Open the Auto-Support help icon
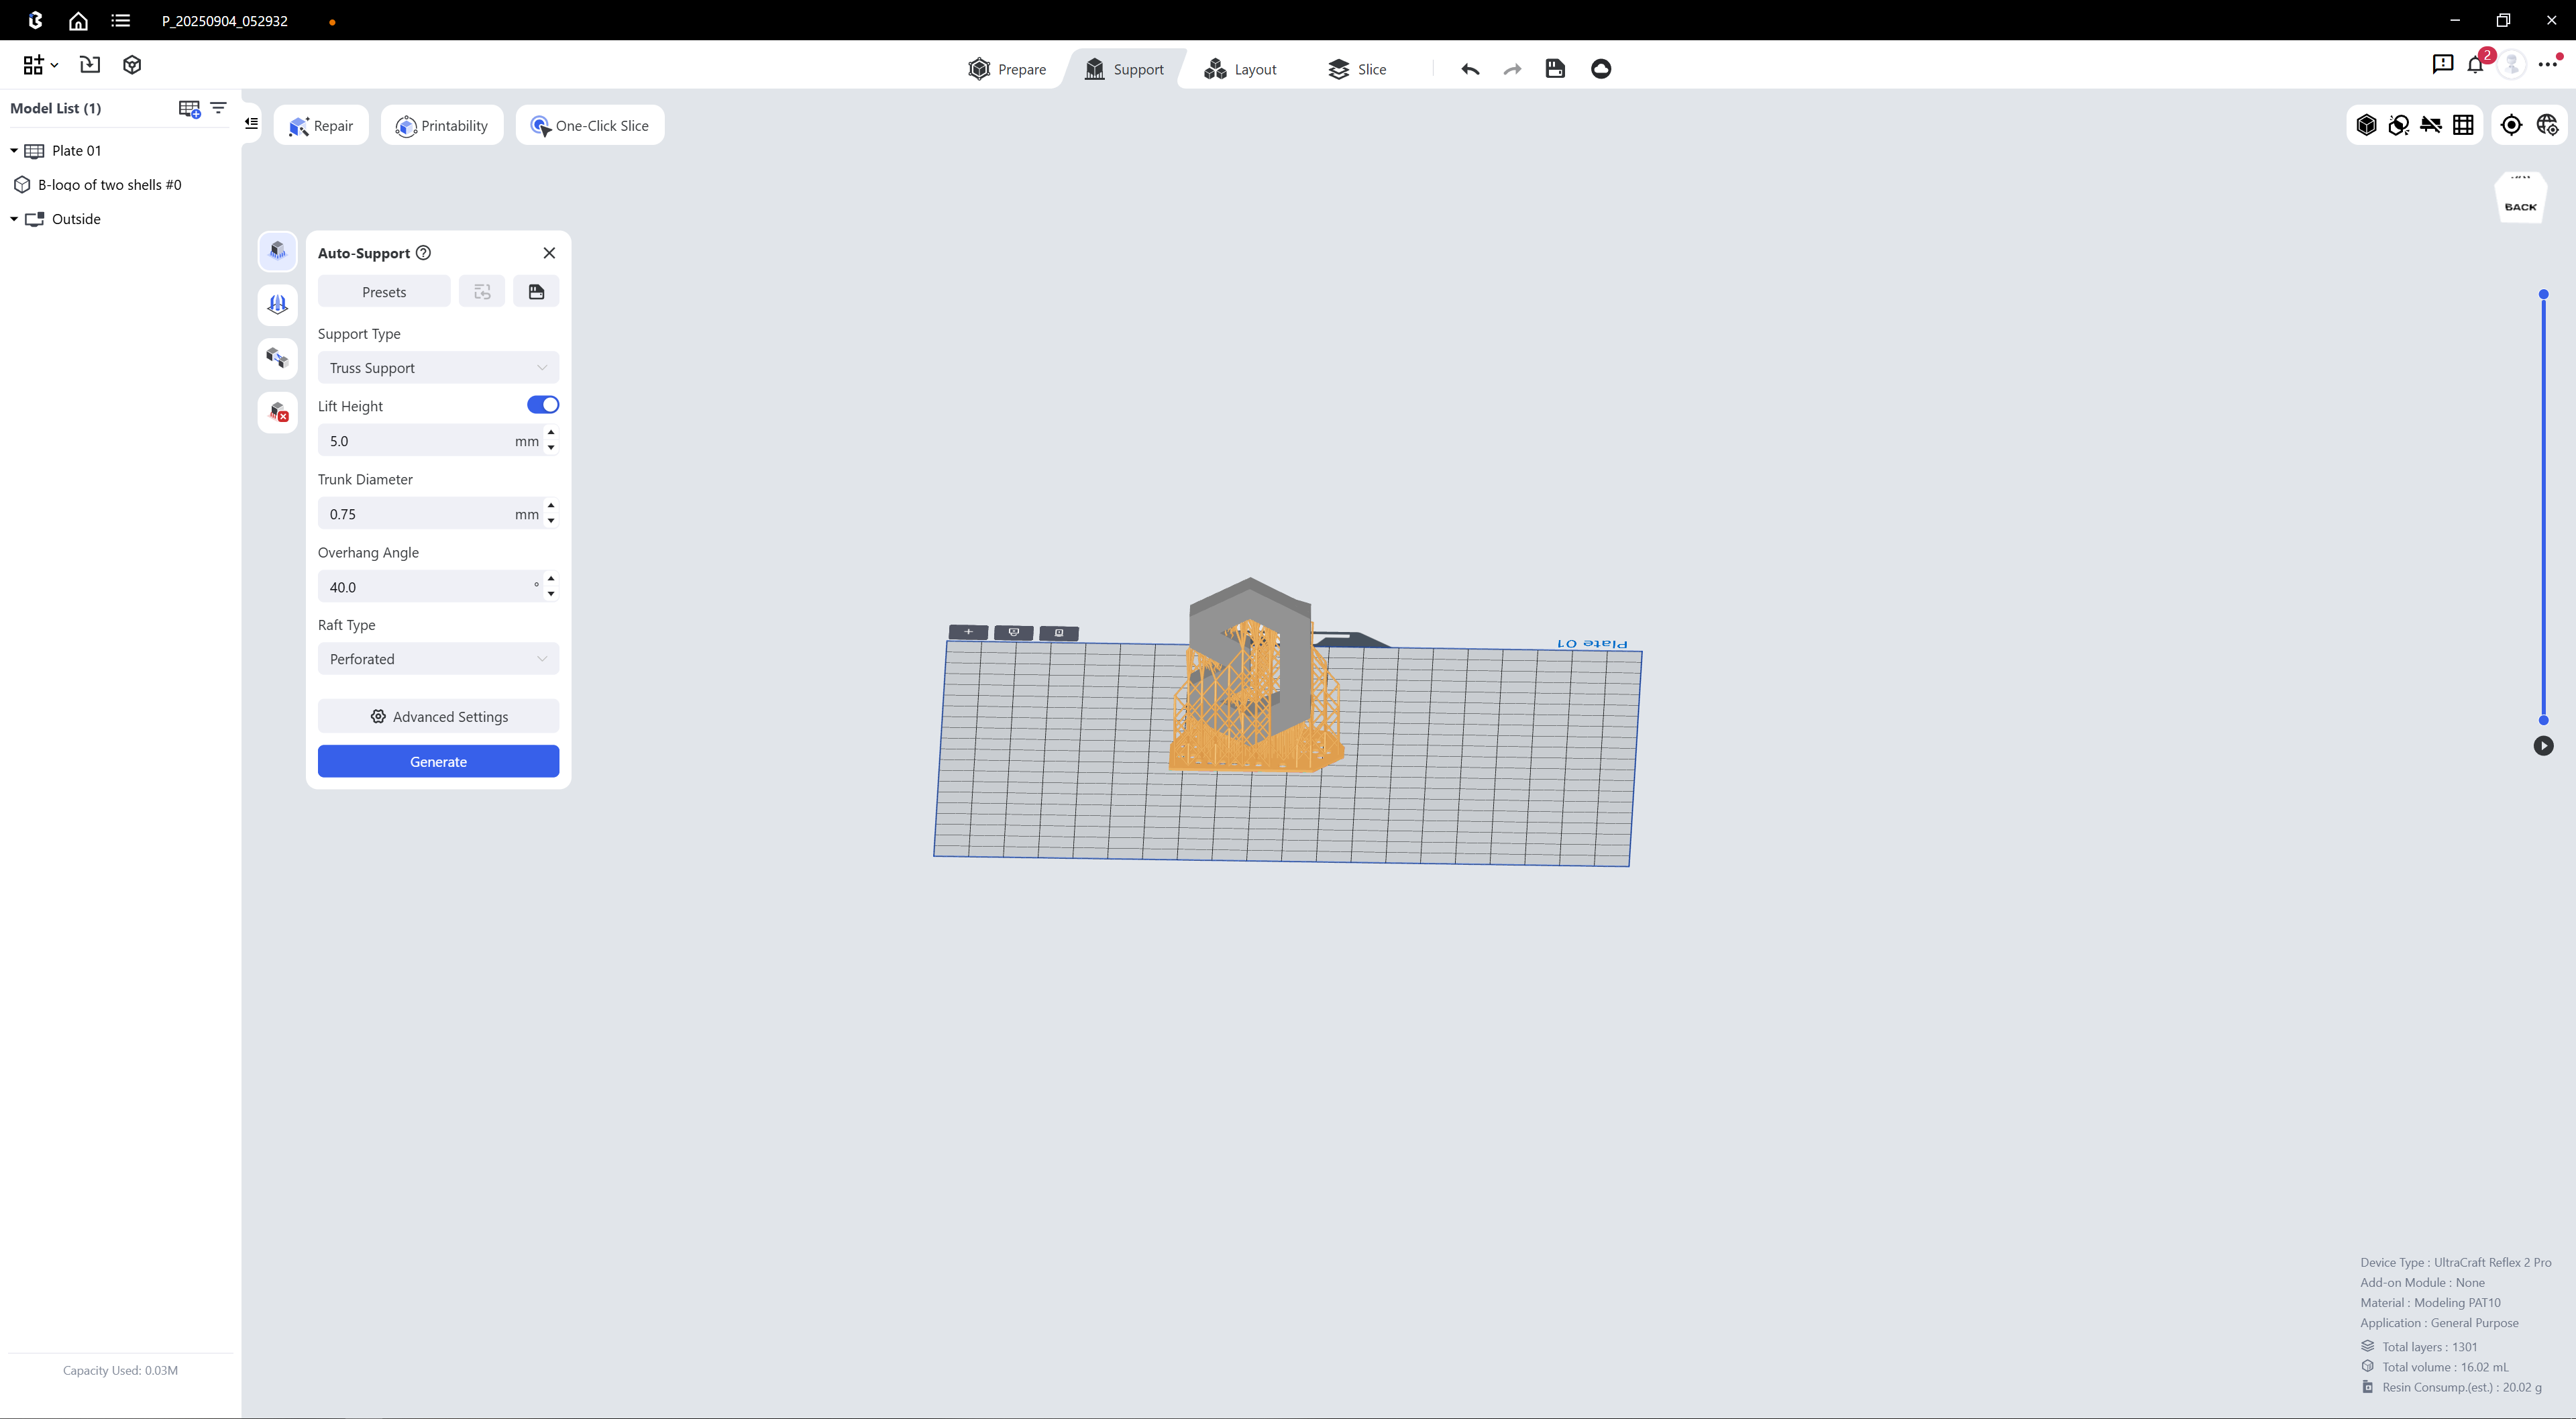 click(x=423, y=253)
